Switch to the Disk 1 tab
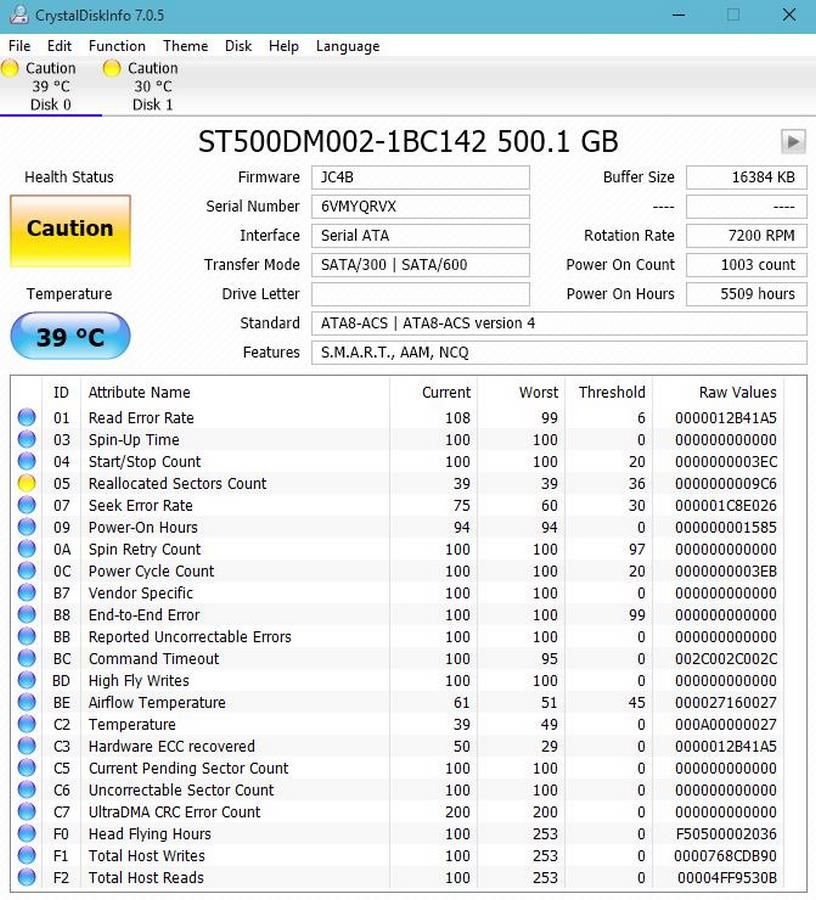The width and height of the screenshot is (816, 900). [x=153, y=86]
